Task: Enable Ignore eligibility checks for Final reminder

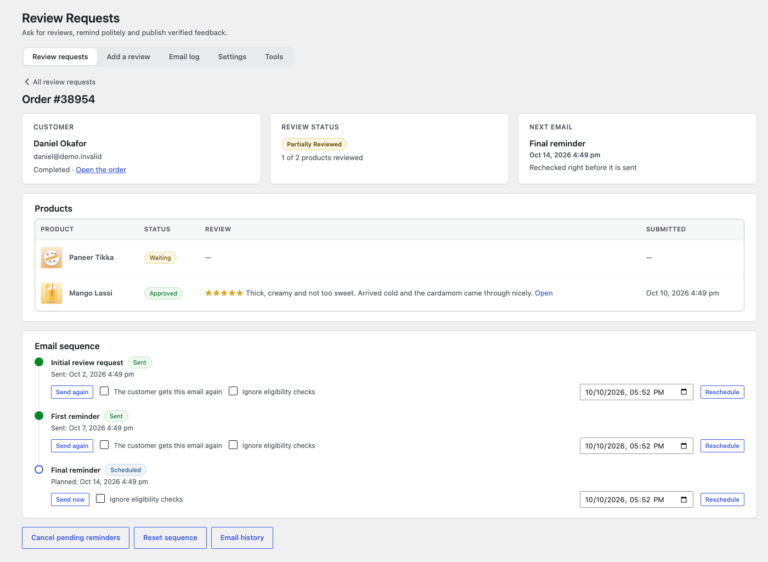Action: click(x=100, y=499)
